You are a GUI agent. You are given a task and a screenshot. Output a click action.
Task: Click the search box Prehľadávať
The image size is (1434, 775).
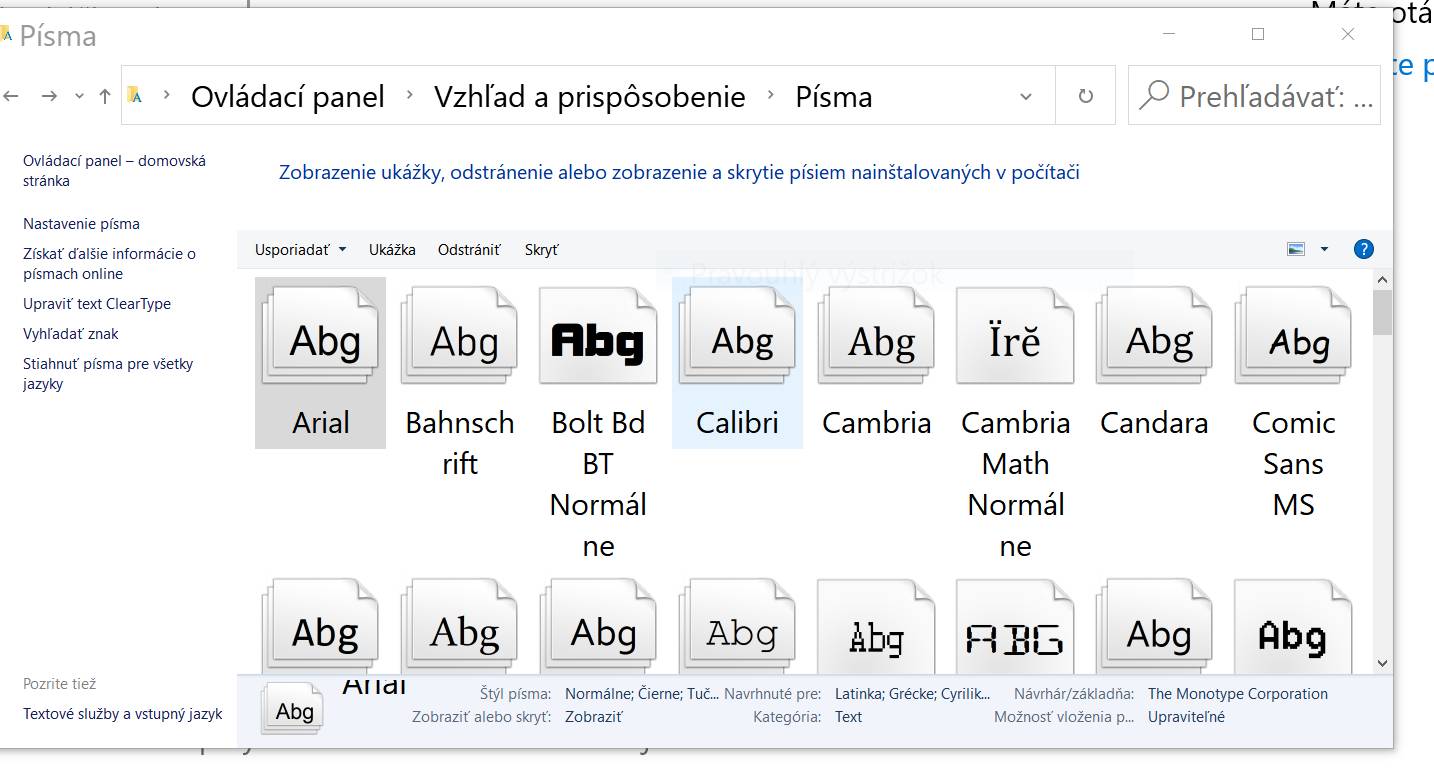coord(1254,96)
